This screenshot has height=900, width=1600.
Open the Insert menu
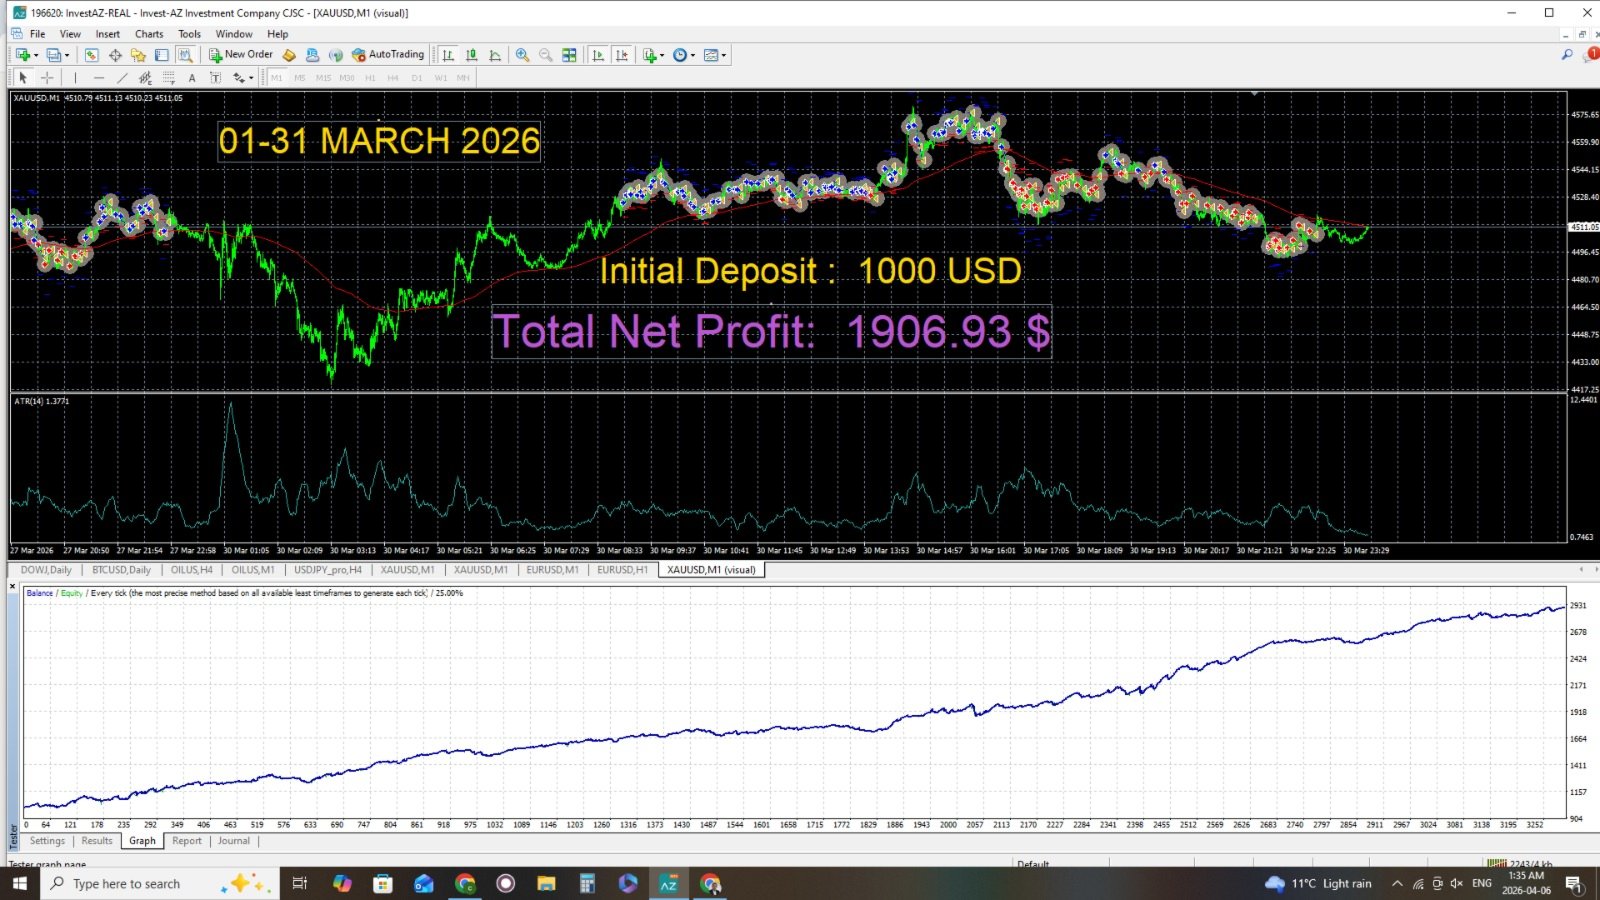pos(108,34)
